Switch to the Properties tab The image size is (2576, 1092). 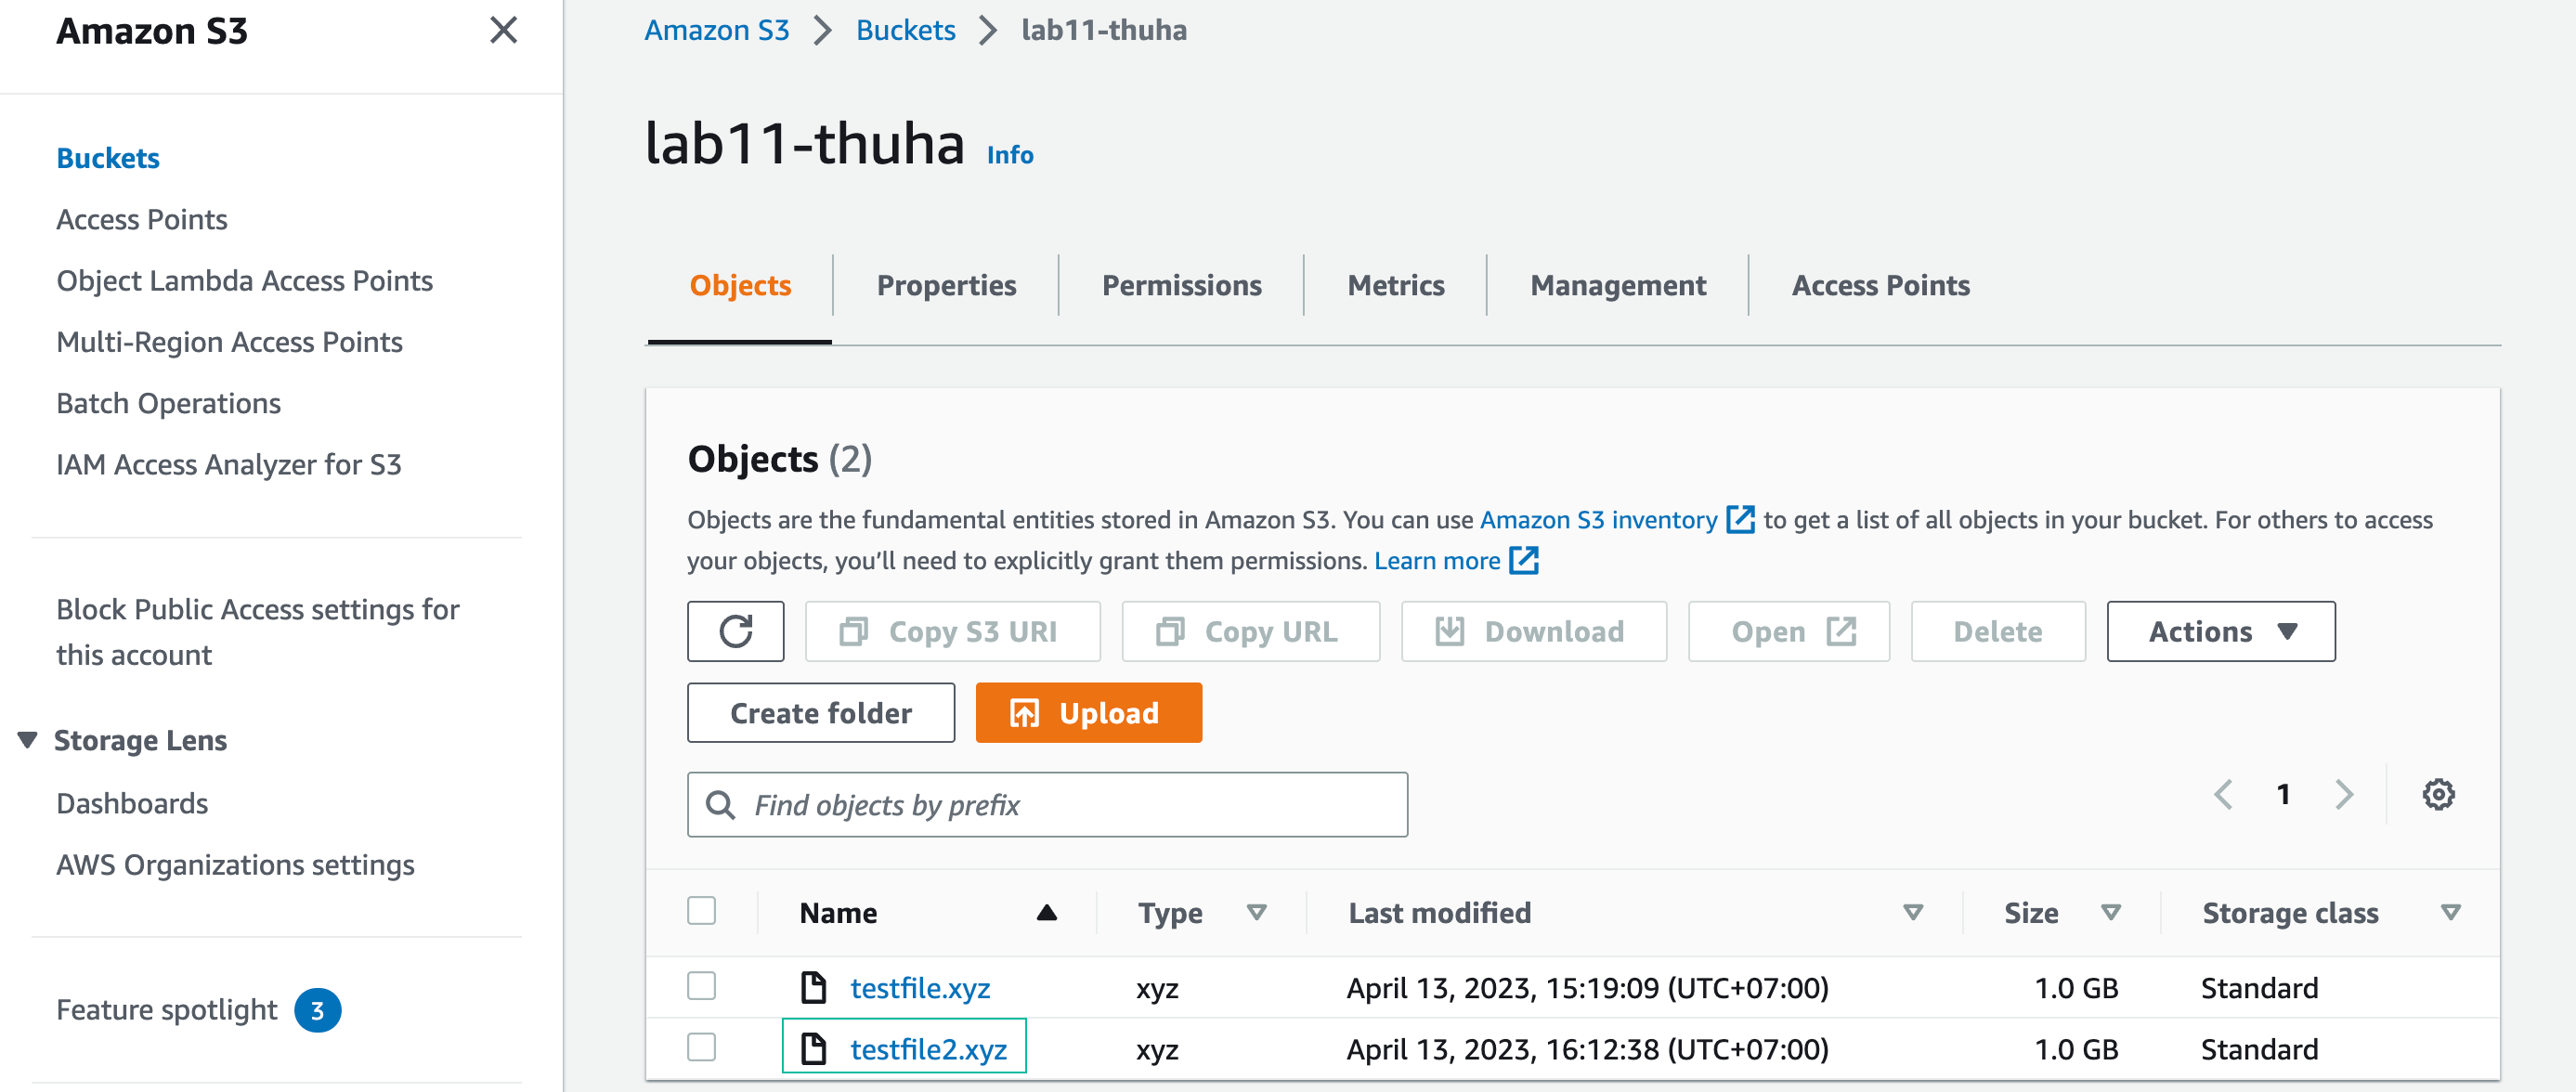(945, 285)
